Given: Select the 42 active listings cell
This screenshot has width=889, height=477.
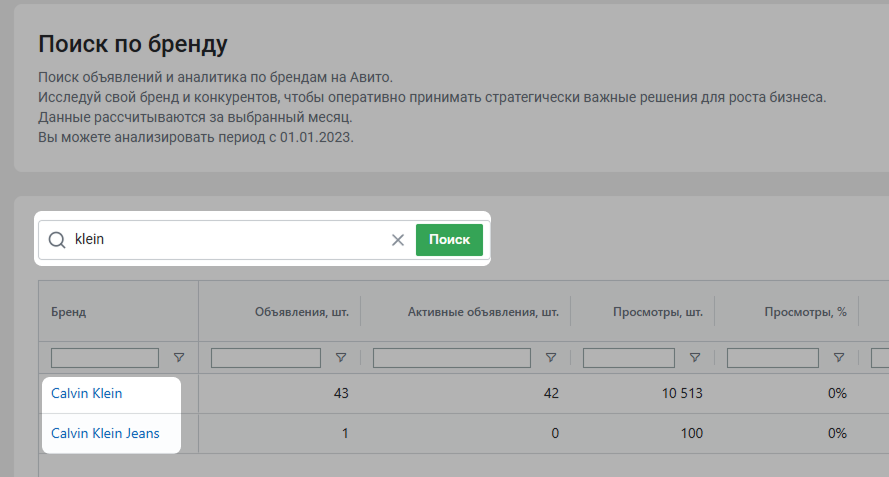Looking at the screenshot, I should point(551,394).
